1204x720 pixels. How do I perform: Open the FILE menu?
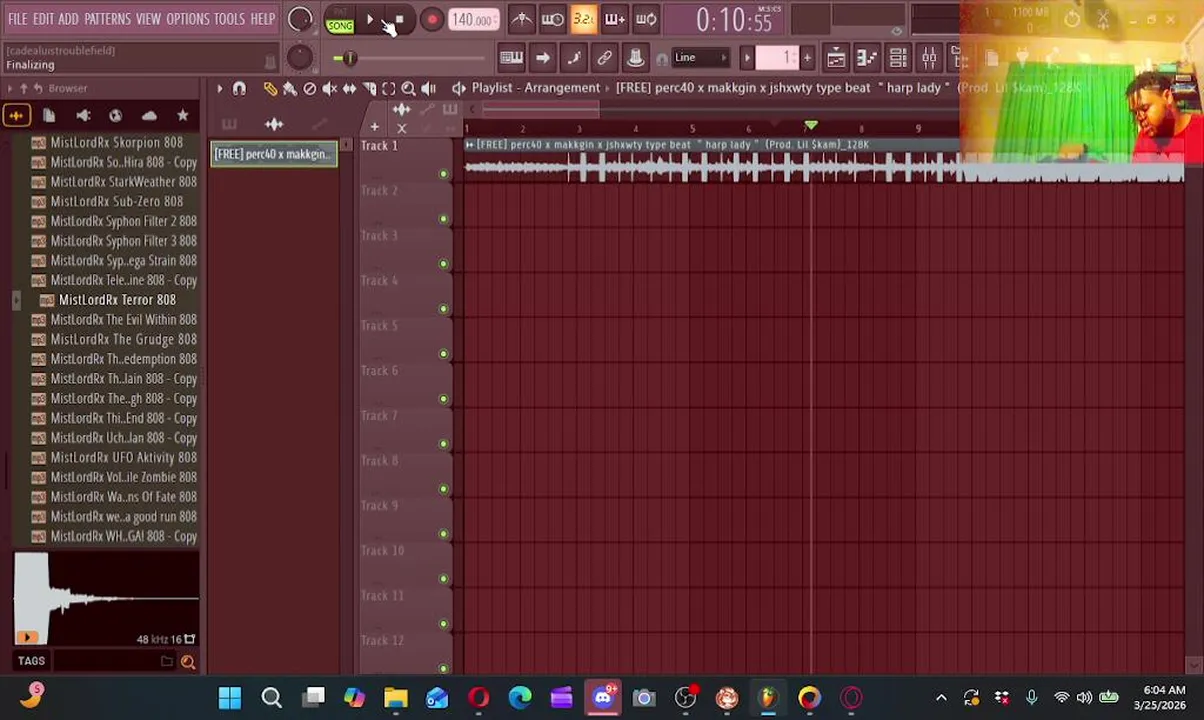[x=18, y=19]
